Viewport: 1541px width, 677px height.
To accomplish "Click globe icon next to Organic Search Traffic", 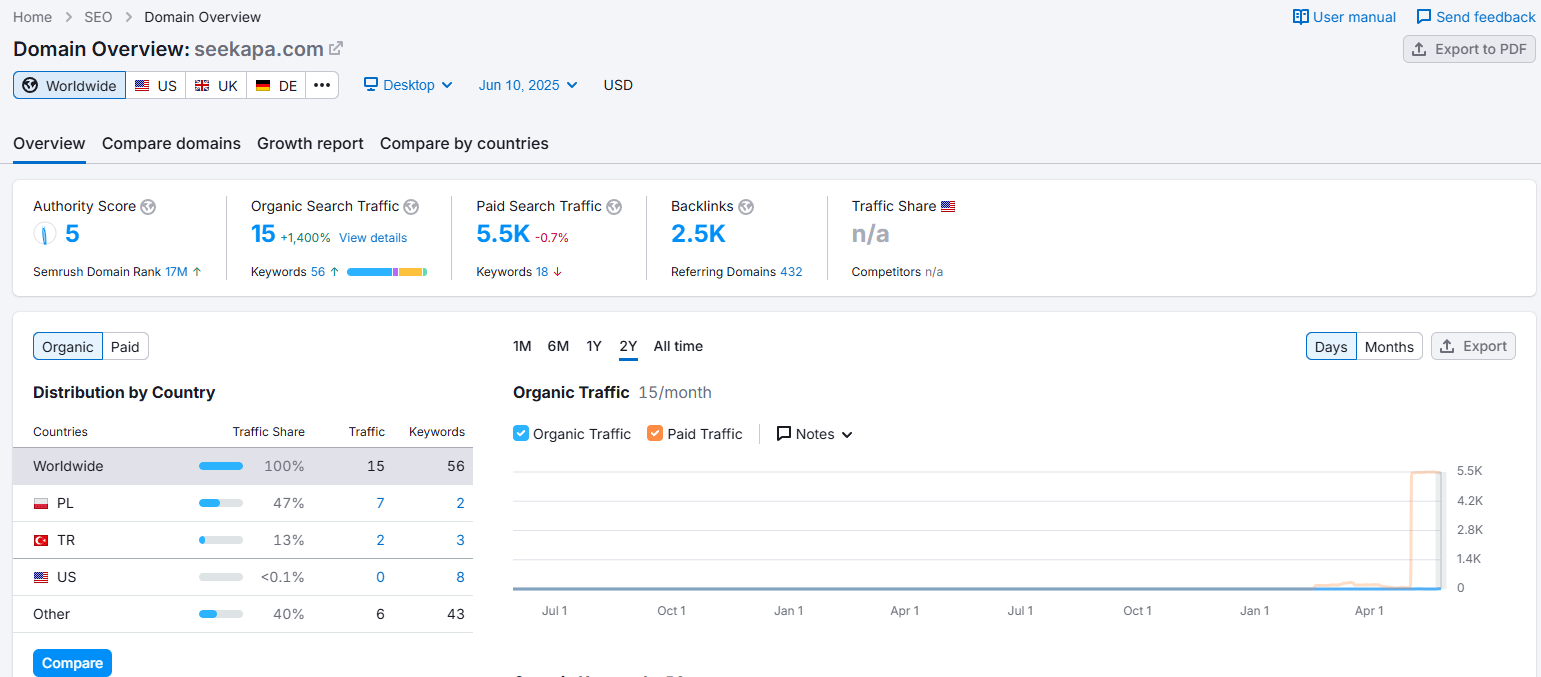I will click(x=411, y=207).
